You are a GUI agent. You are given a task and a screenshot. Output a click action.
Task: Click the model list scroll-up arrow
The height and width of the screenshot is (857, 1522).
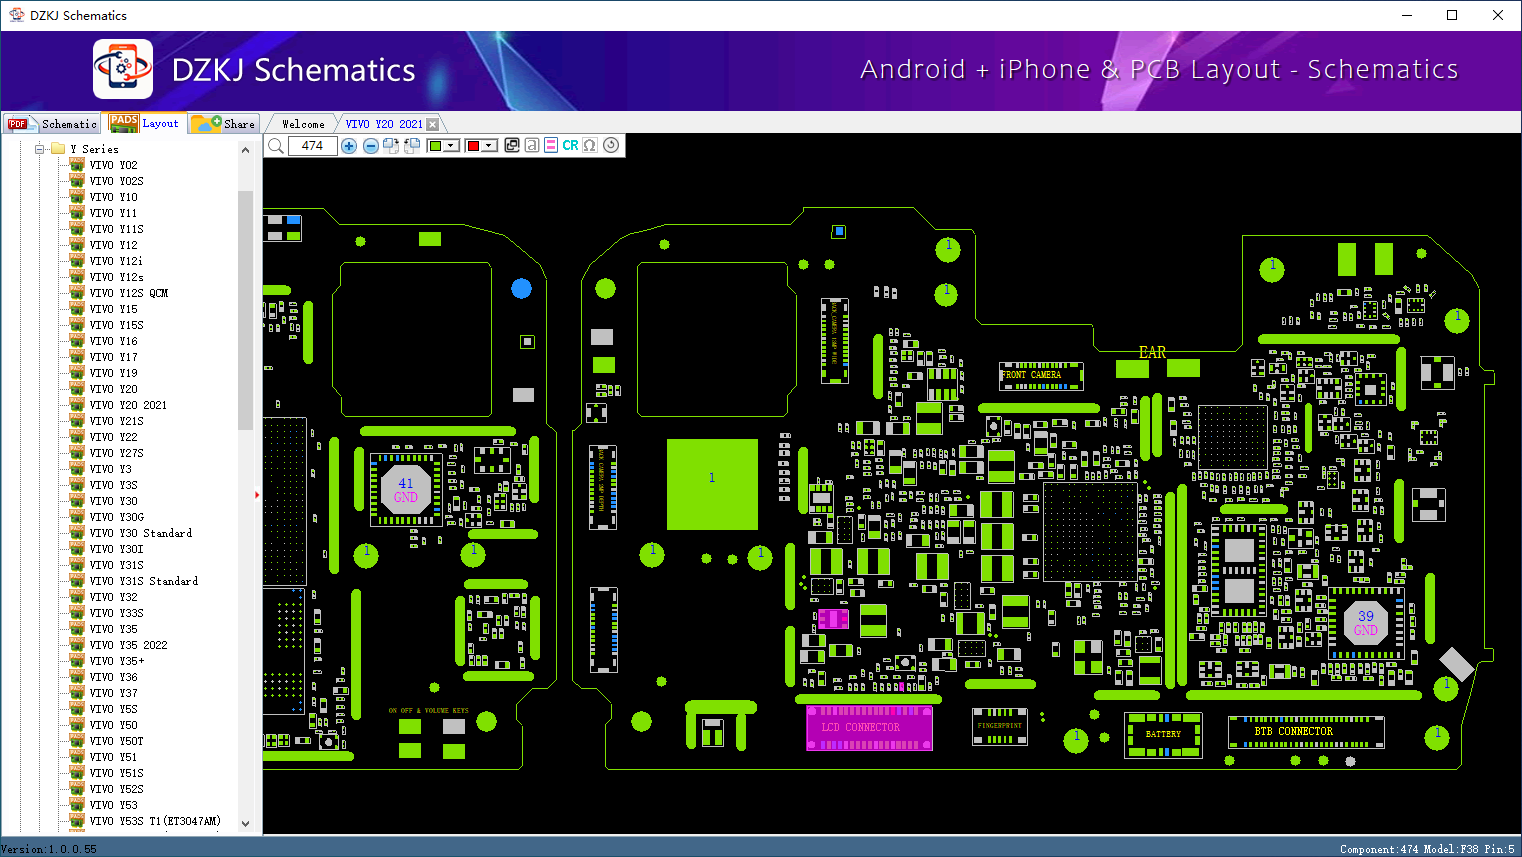(245, 150)
